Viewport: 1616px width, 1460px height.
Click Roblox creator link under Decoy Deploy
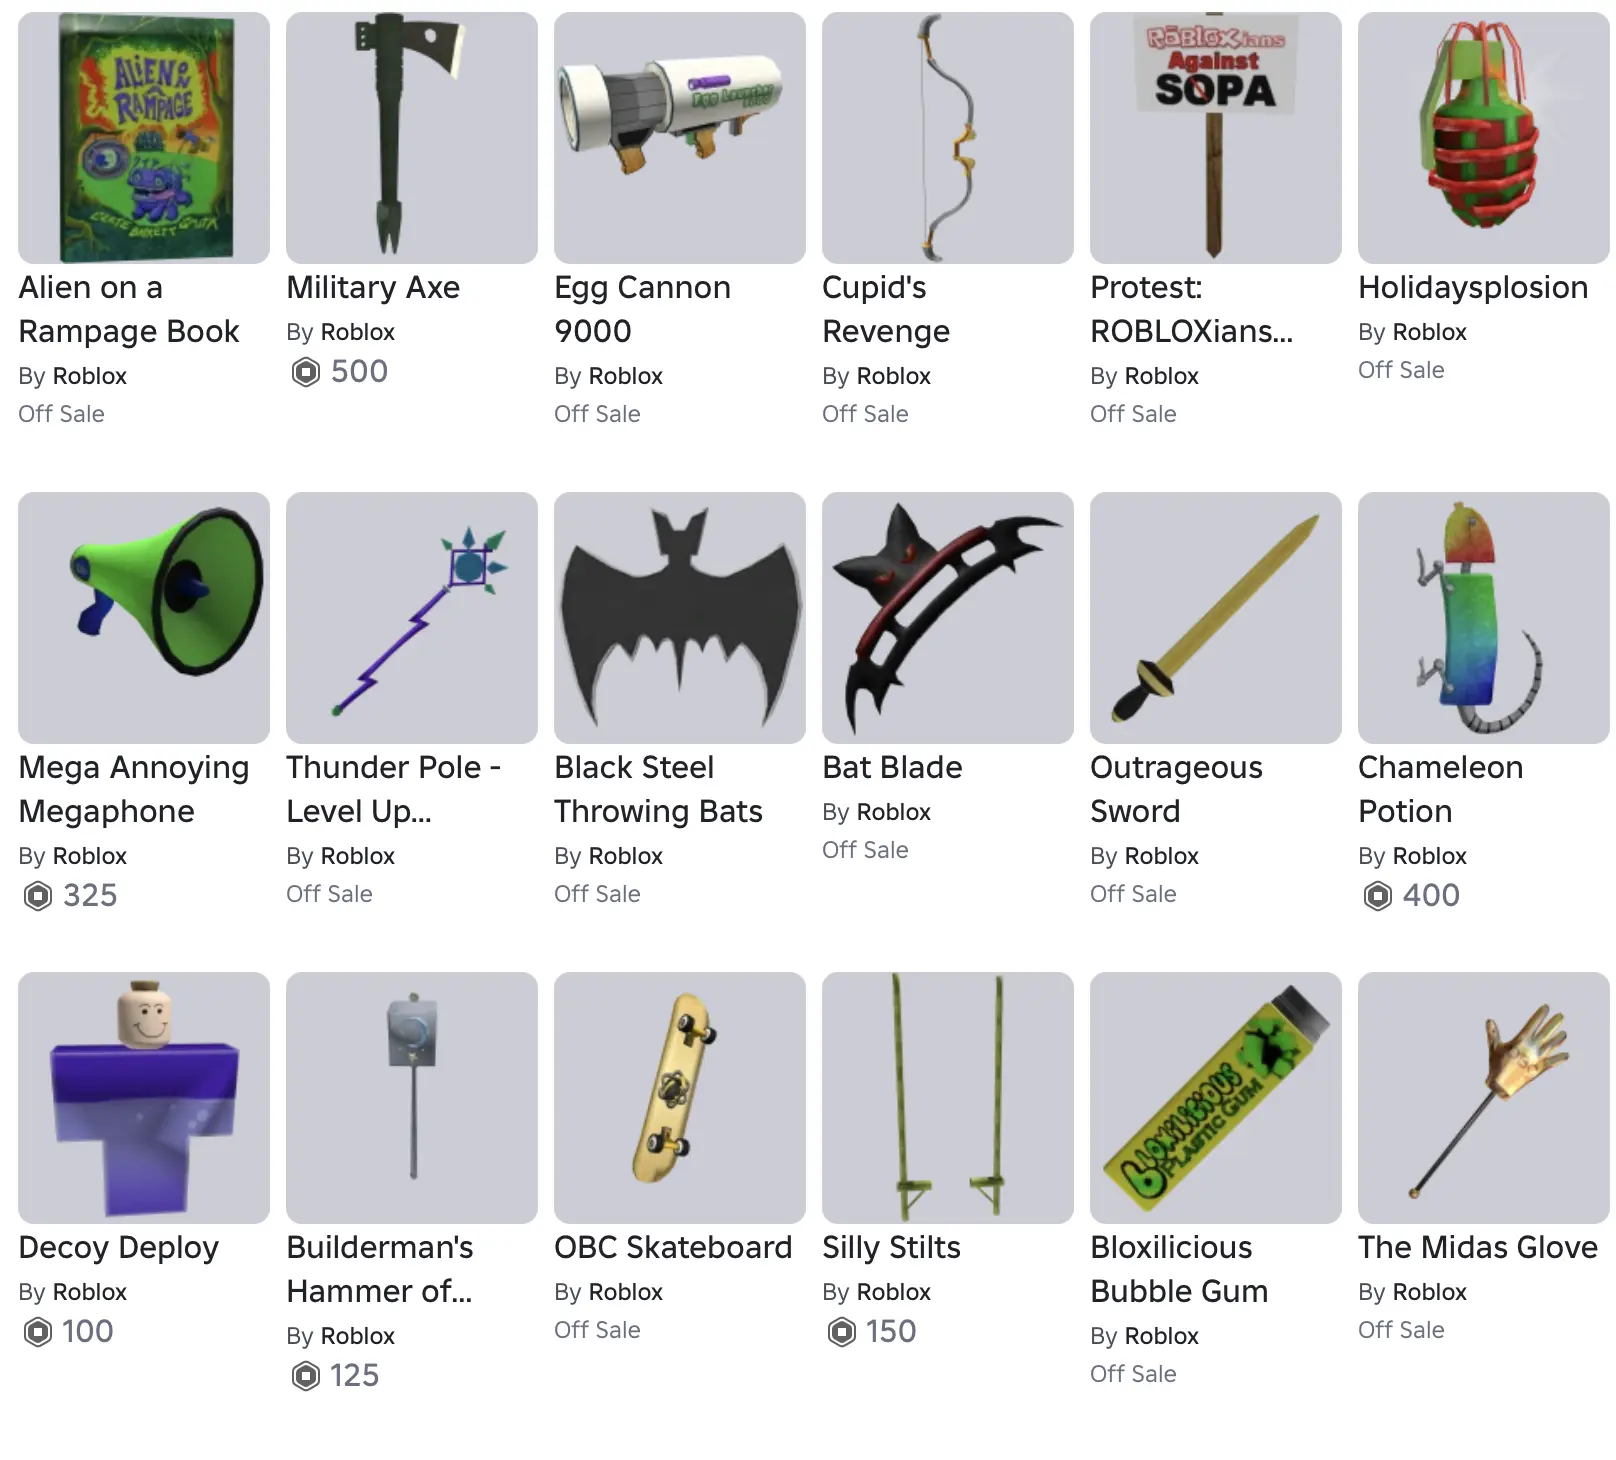tap(89, 1292)
